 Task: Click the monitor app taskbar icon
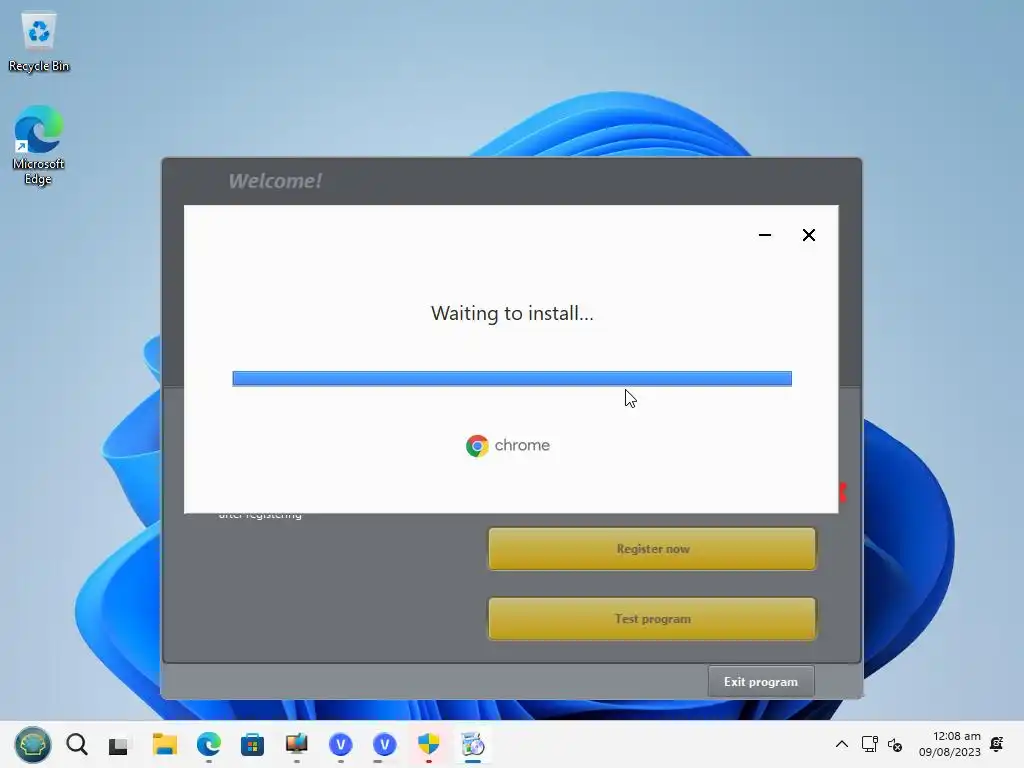click(x=296, y=744)
